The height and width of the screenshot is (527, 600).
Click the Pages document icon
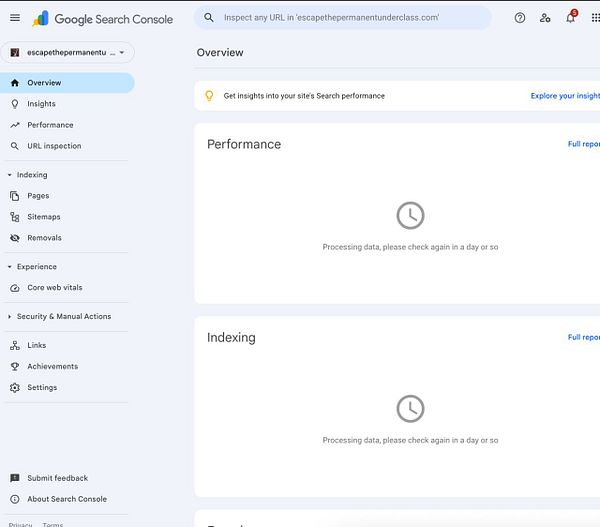pyautogui.click(x=15, y=196)
